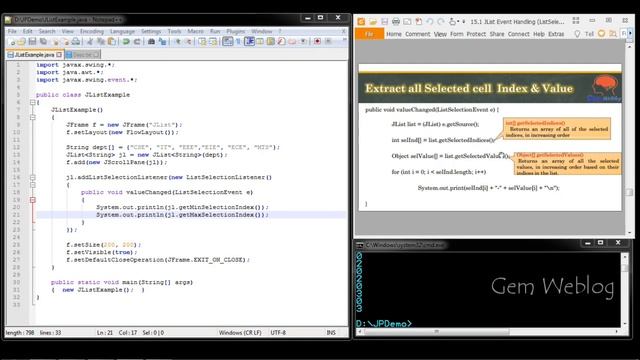640x360 pixels.
Task: Toggle INS mode in Notepad++ status bar
Action: [331, 333]
